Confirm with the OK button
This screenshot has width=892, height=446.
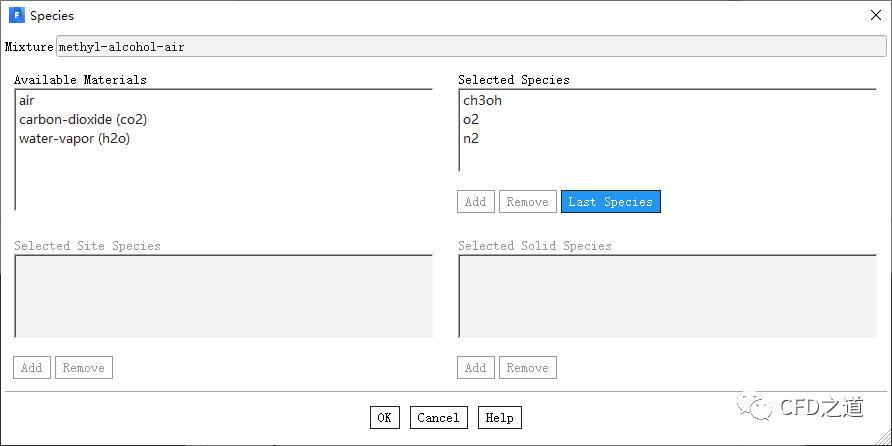click(x=385, y=418)
